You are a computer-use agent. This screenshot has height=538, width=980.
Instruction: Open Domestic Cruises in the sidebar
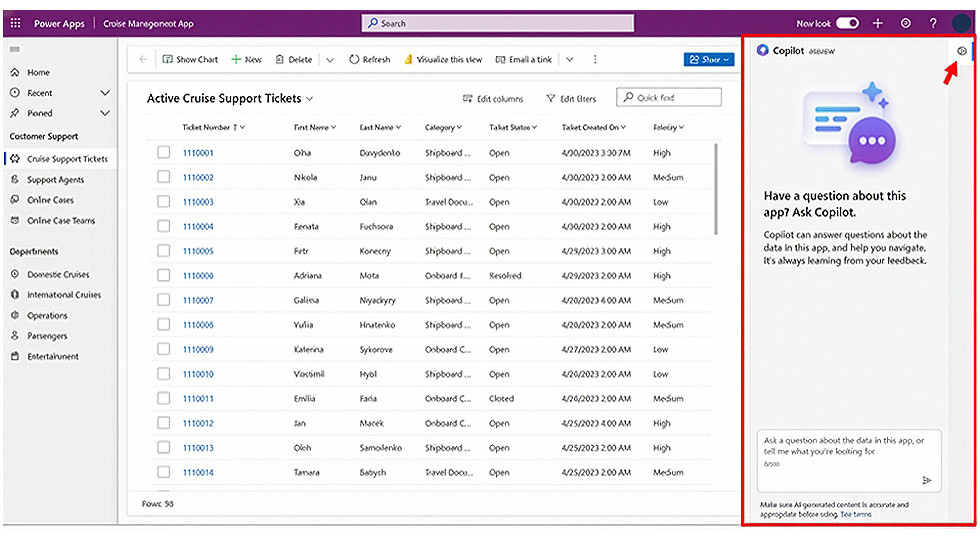tap(58, 274)
